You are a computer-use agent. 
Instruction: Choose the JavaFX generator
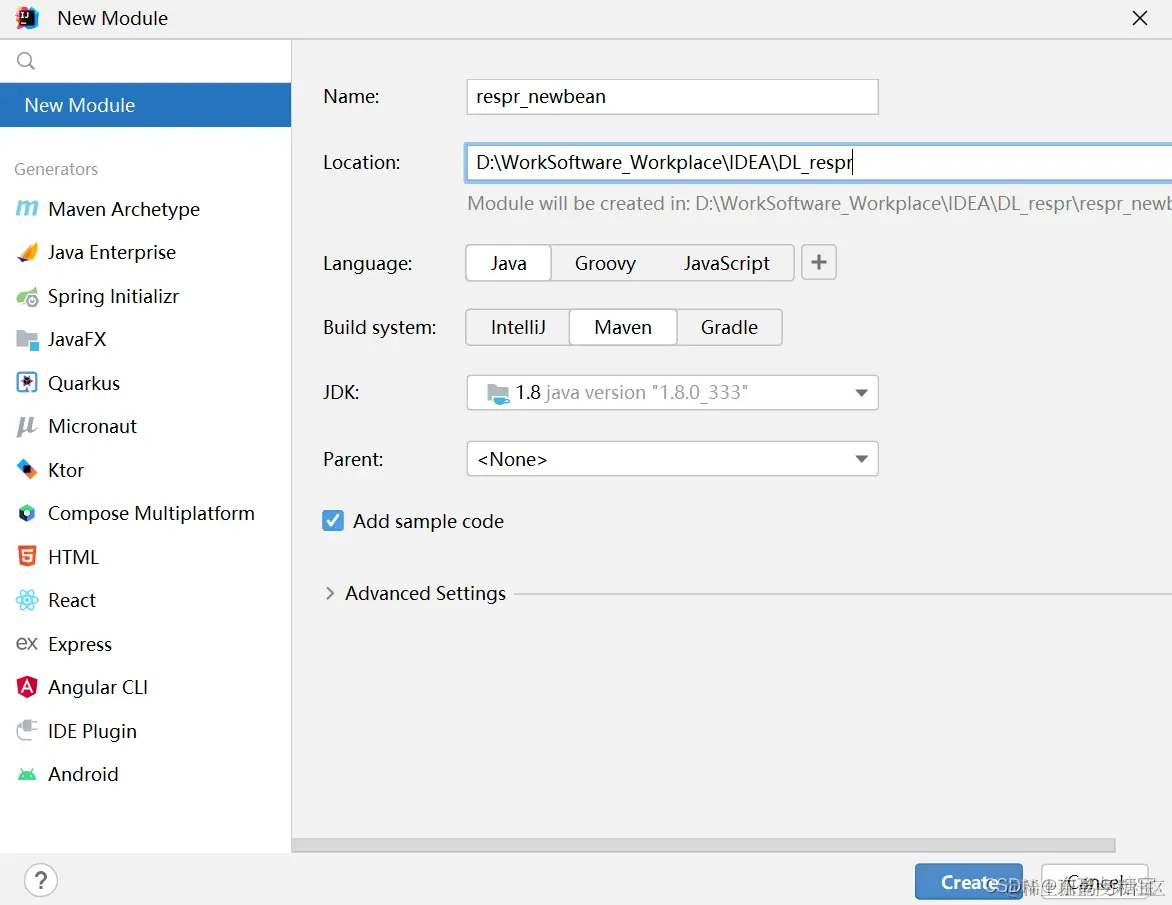[77, 340]
